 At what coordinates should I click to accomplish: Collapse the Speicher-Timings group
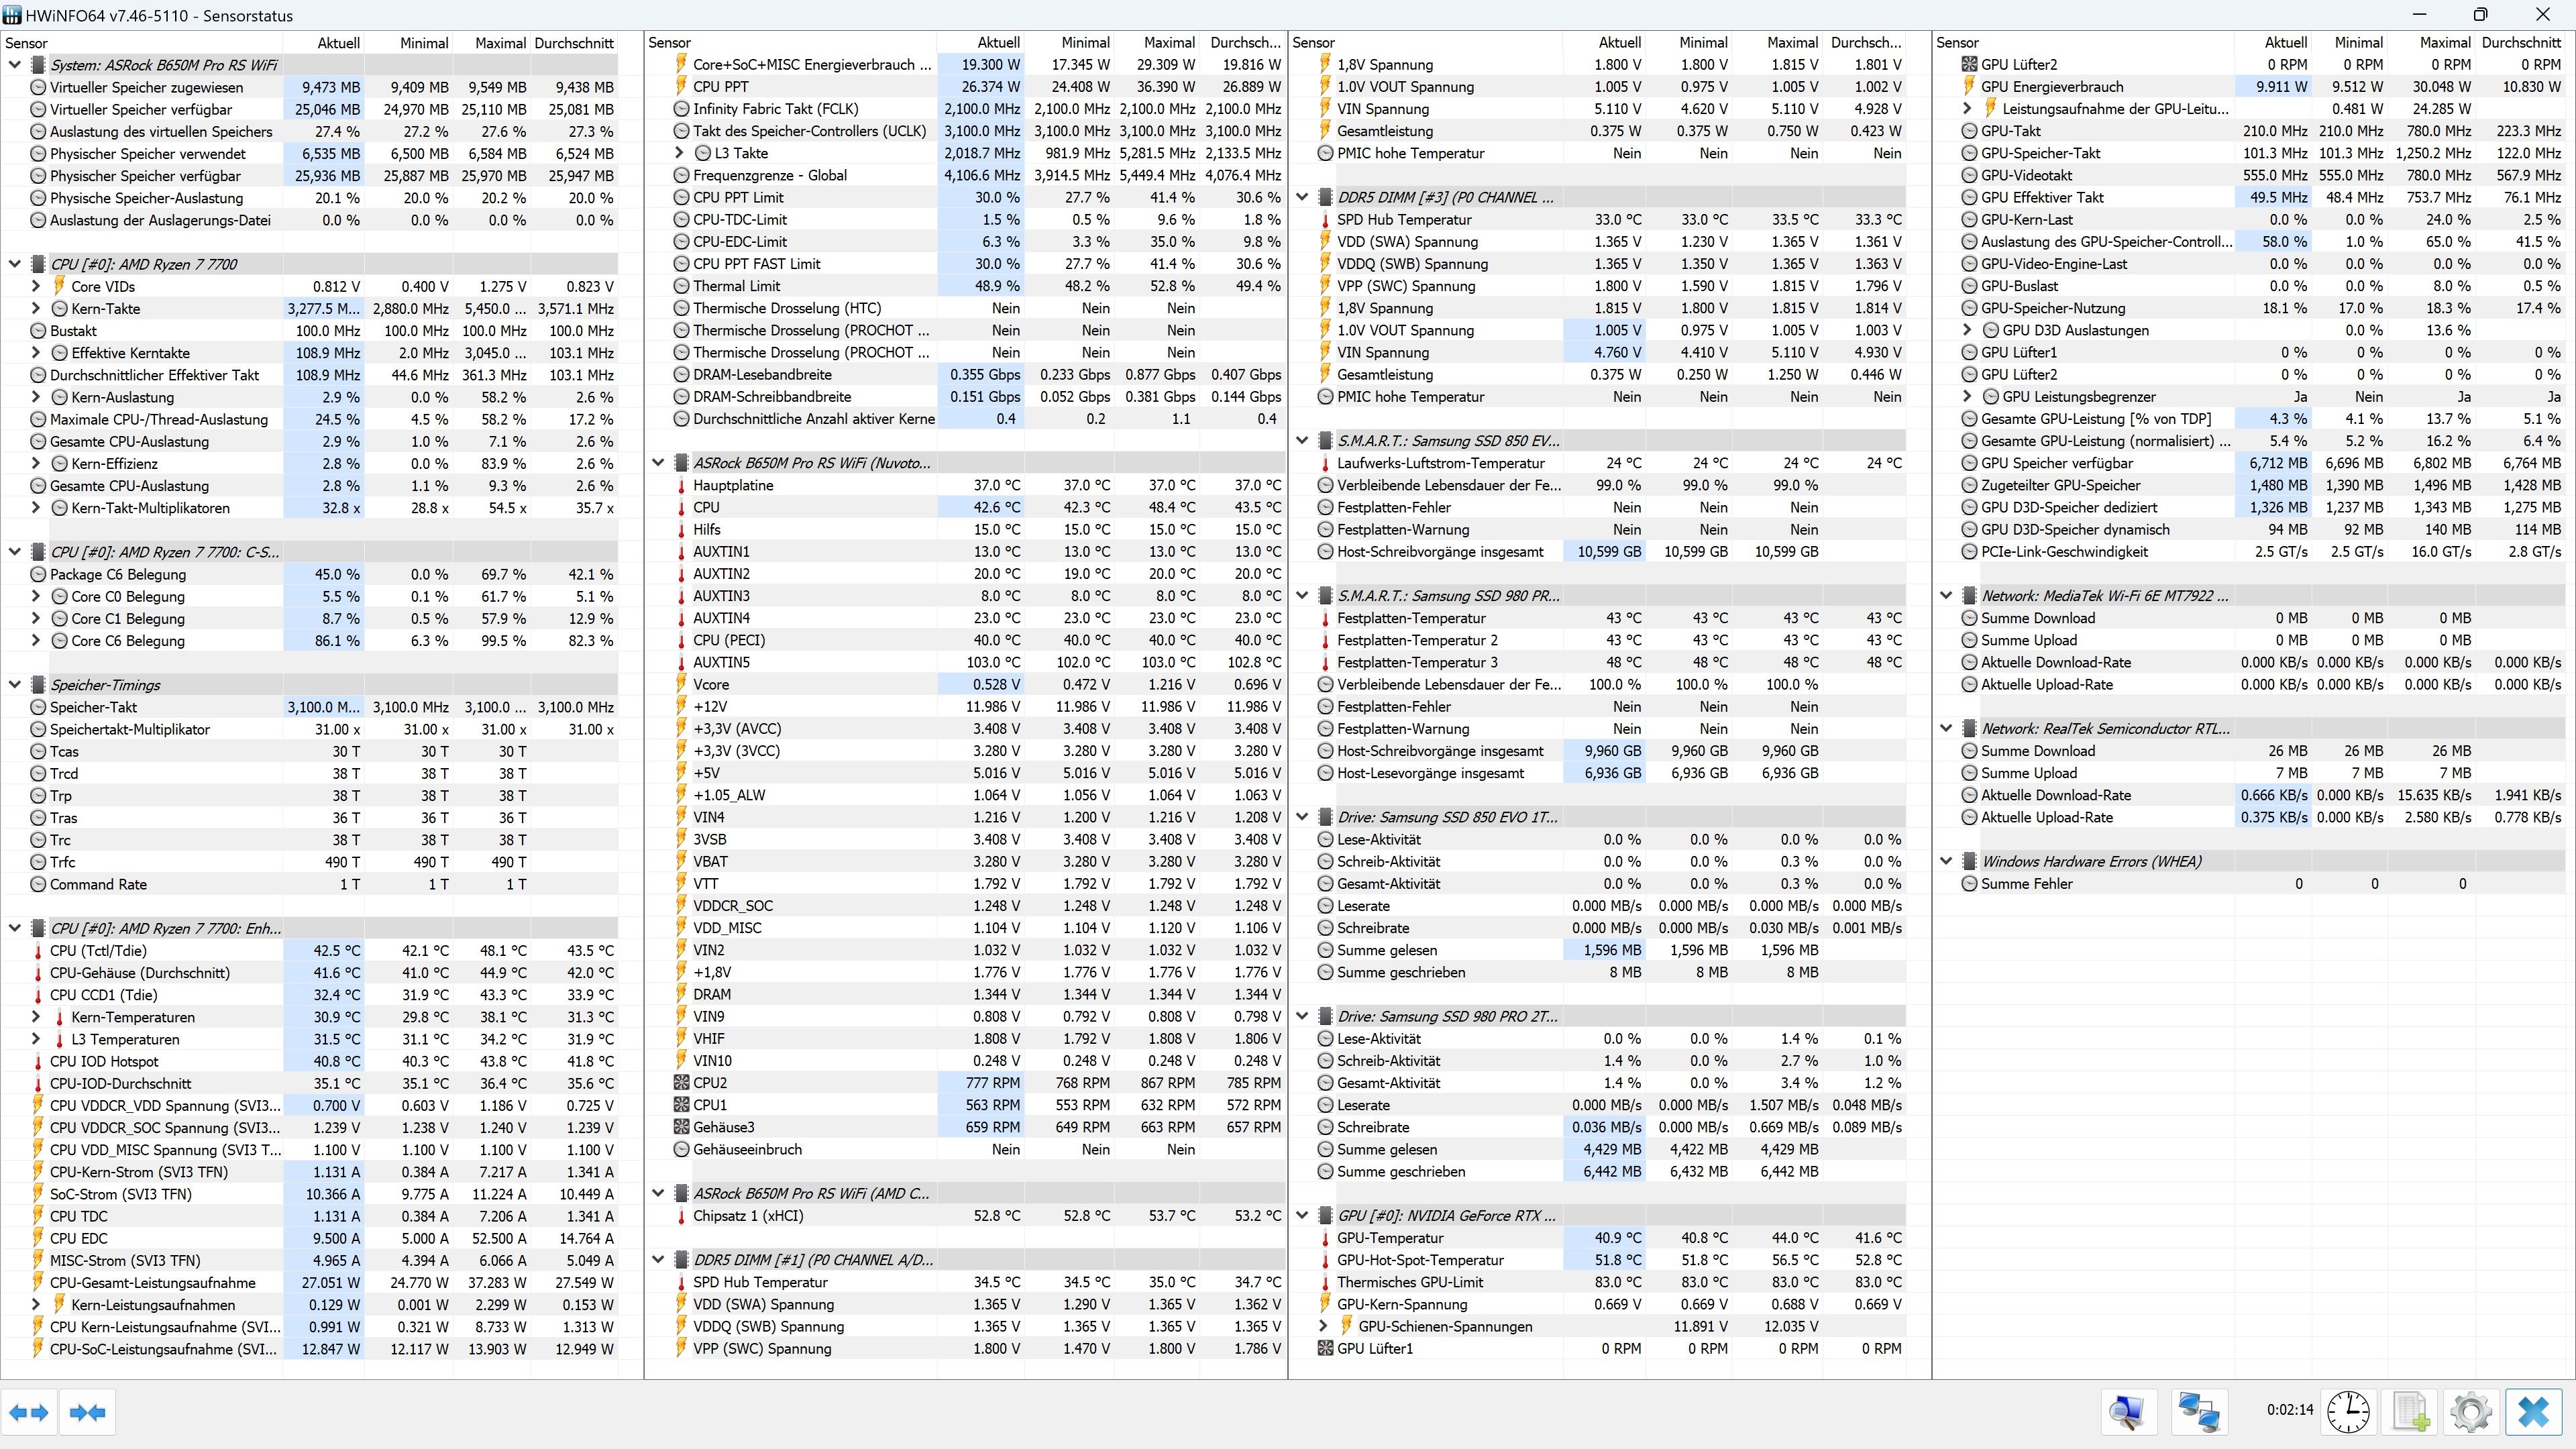click(15, 685)
